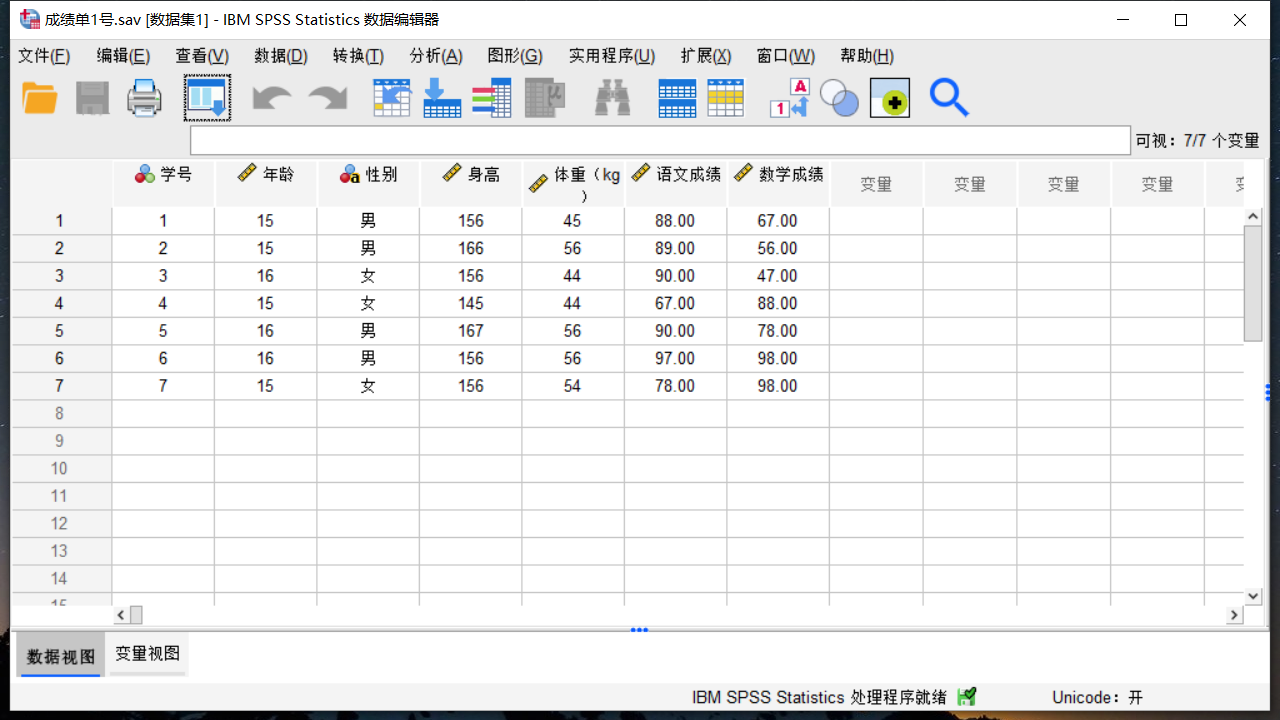1280x720 pixels.
Task: Save the dataset using the save icon
Action: (x=92, y=97)
